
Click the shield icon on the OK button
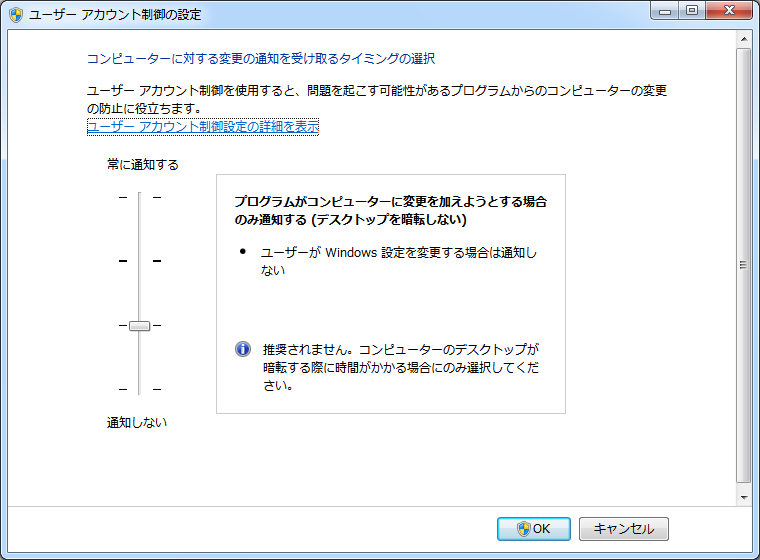coord(523,529)
